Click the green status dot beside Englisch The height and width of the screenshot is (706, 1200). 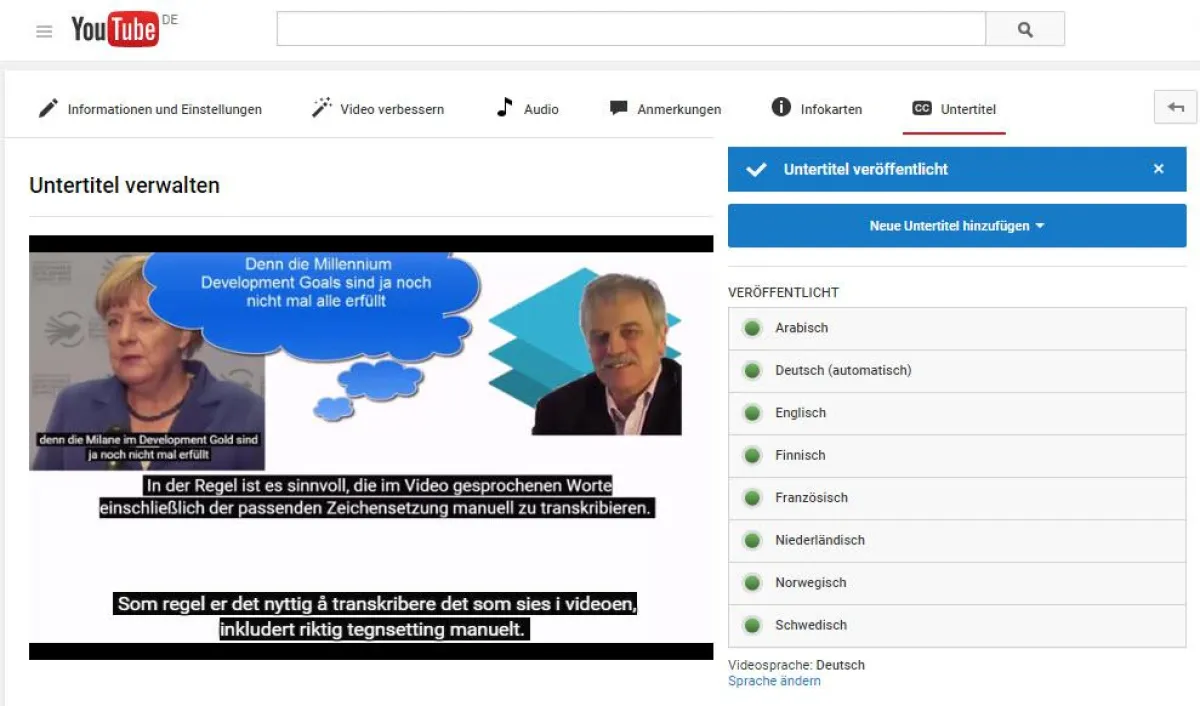tap(752, 413)
